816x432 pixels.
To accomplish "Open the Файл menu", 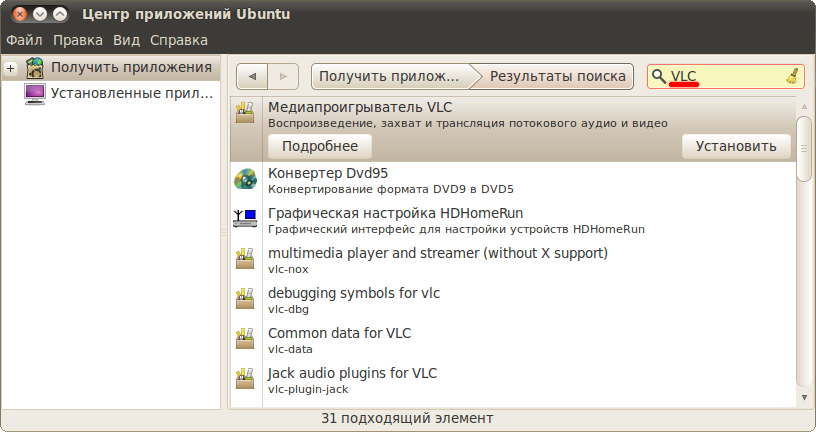I will pyautogui.click(x=24, y=40).
